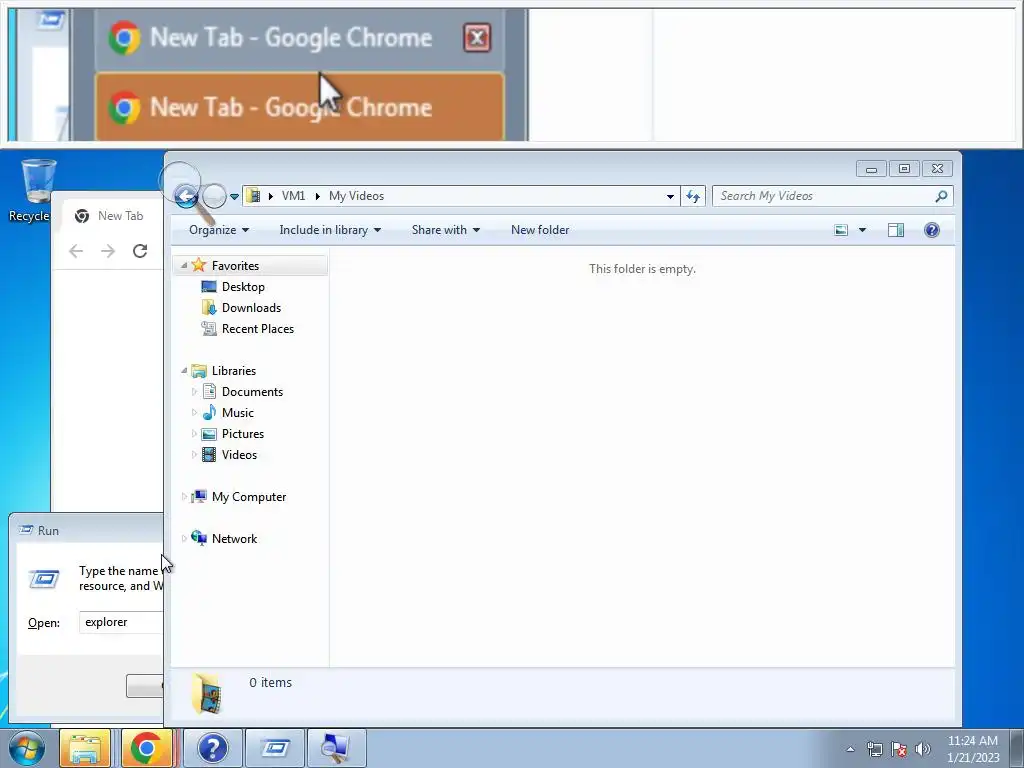Expand the Documents library
The width and height of the screenshot is (1024, 768).
pyautogui.click(x=194, y=392)
